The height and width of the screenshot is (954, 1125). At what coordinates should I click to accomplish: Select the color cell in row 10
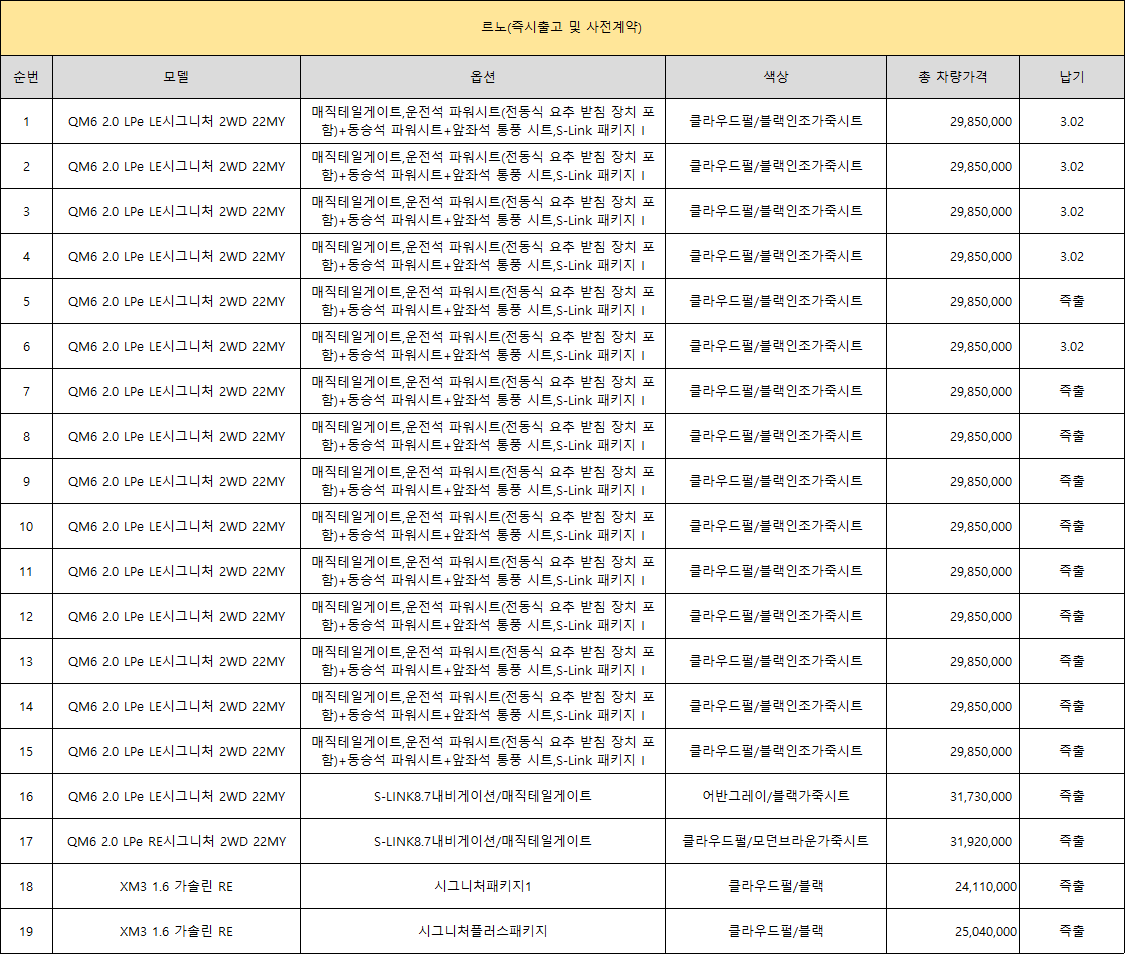pos(776,526)
